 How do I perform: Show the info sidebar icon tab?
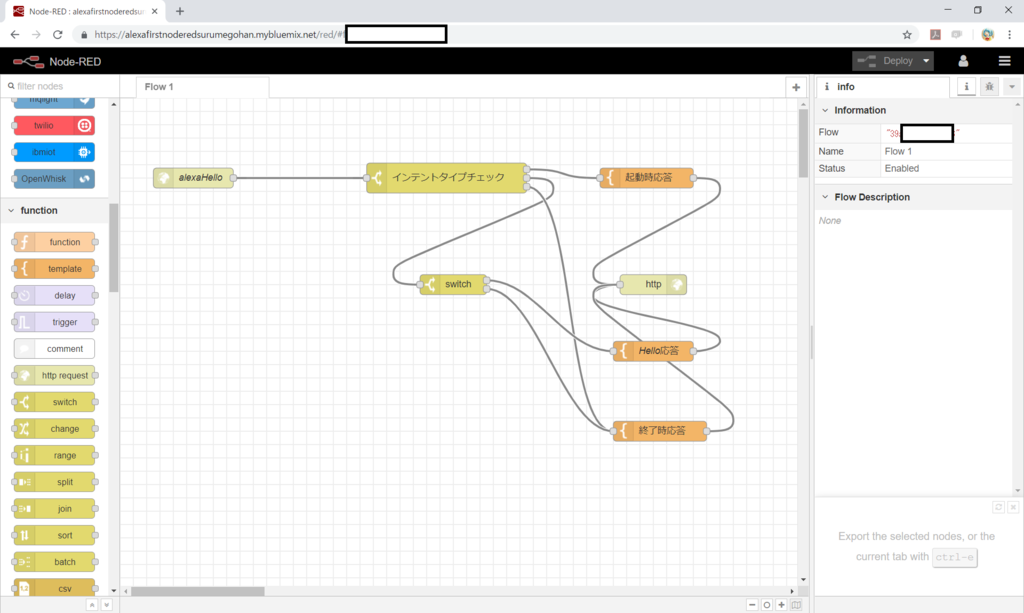967,87
